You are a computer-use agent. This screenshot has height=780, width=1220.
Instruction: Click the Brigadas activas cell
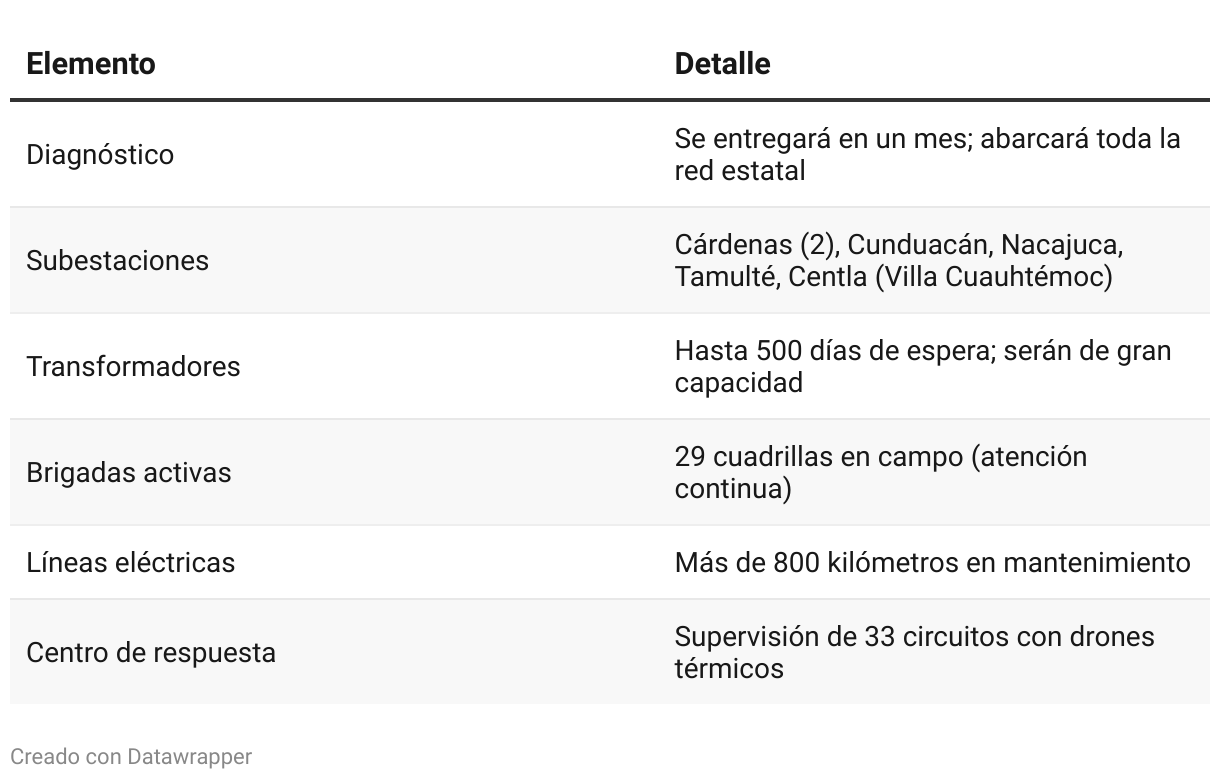128,473
